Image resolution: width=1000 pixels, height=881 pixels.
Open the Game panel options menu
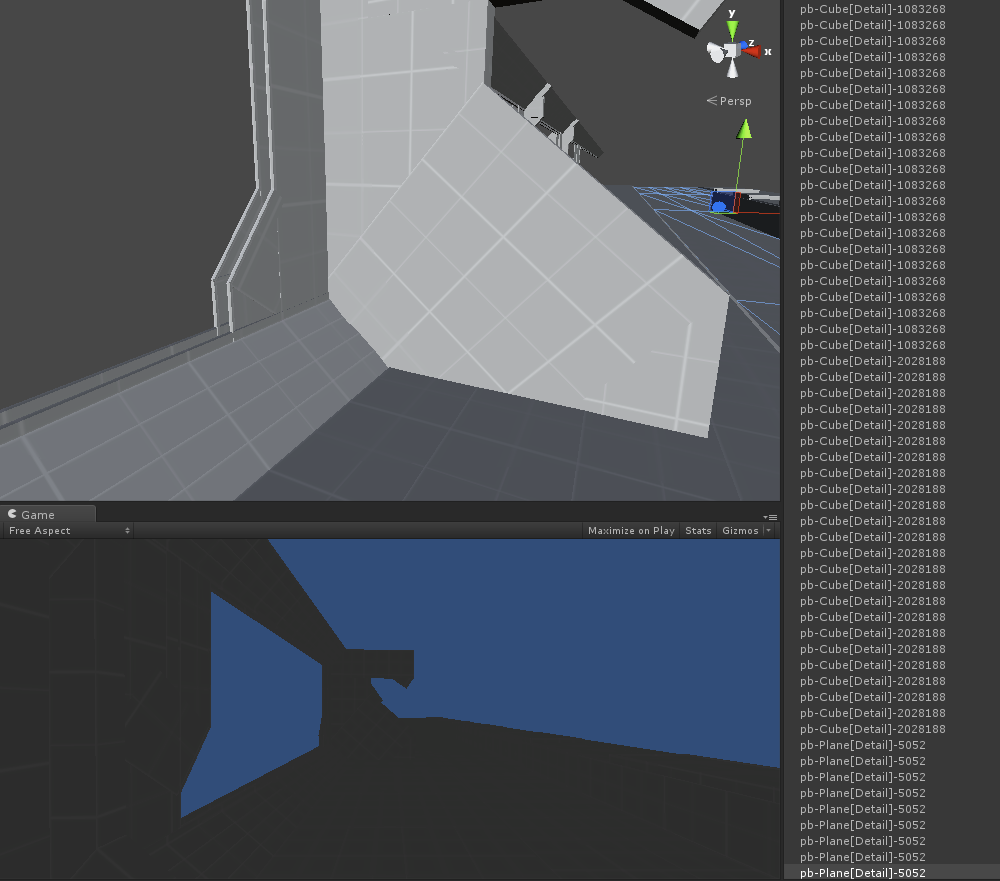pyautogui.click(x=771, y=516)
